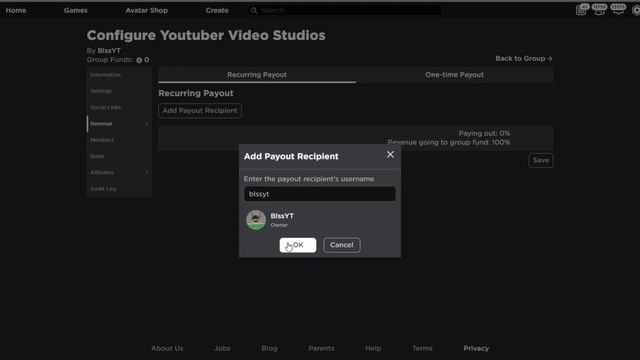Open the Blog footer link
The image size is (640, 360).
coord(269,348)
